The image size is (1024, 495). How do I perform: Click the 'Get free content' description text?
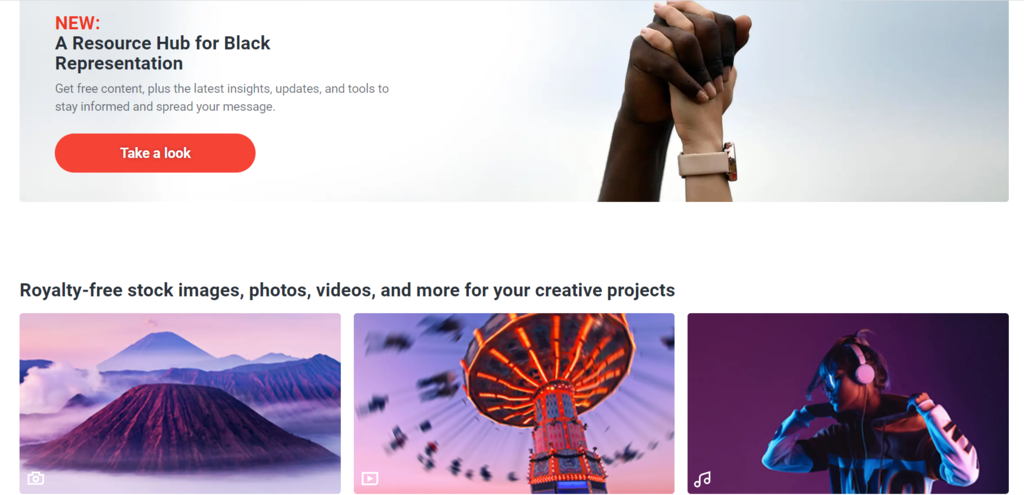[x=222, y=97]
